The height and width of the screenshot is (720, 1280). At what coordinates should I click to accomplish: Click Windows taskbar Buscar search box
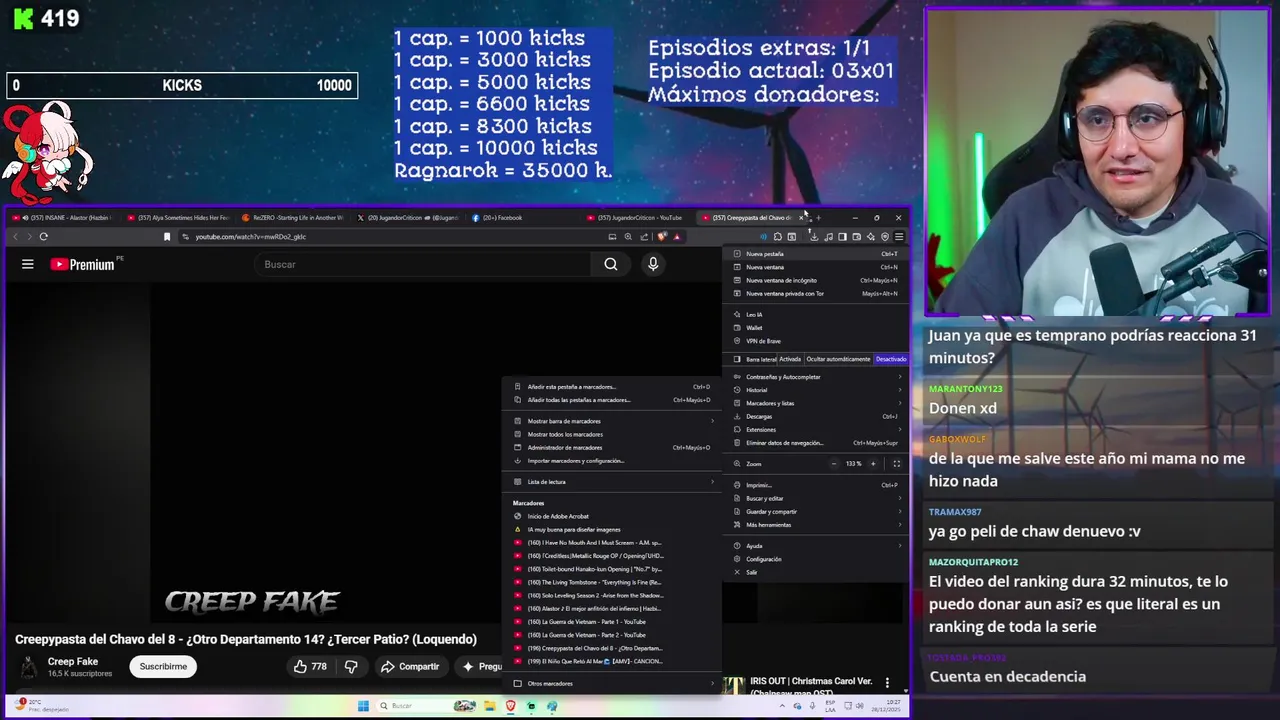(426, 706)
